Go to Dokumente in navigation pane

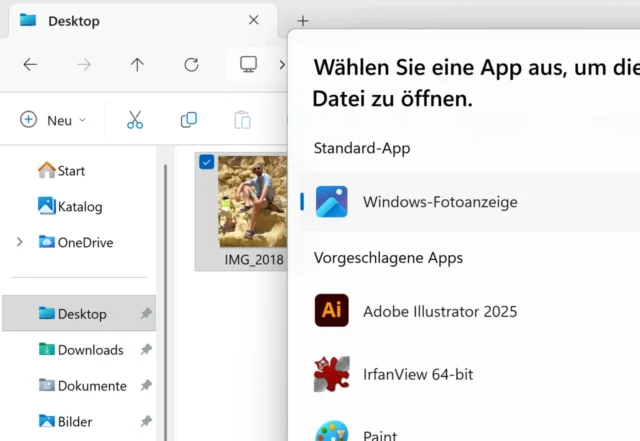click(x=91, y=386)
